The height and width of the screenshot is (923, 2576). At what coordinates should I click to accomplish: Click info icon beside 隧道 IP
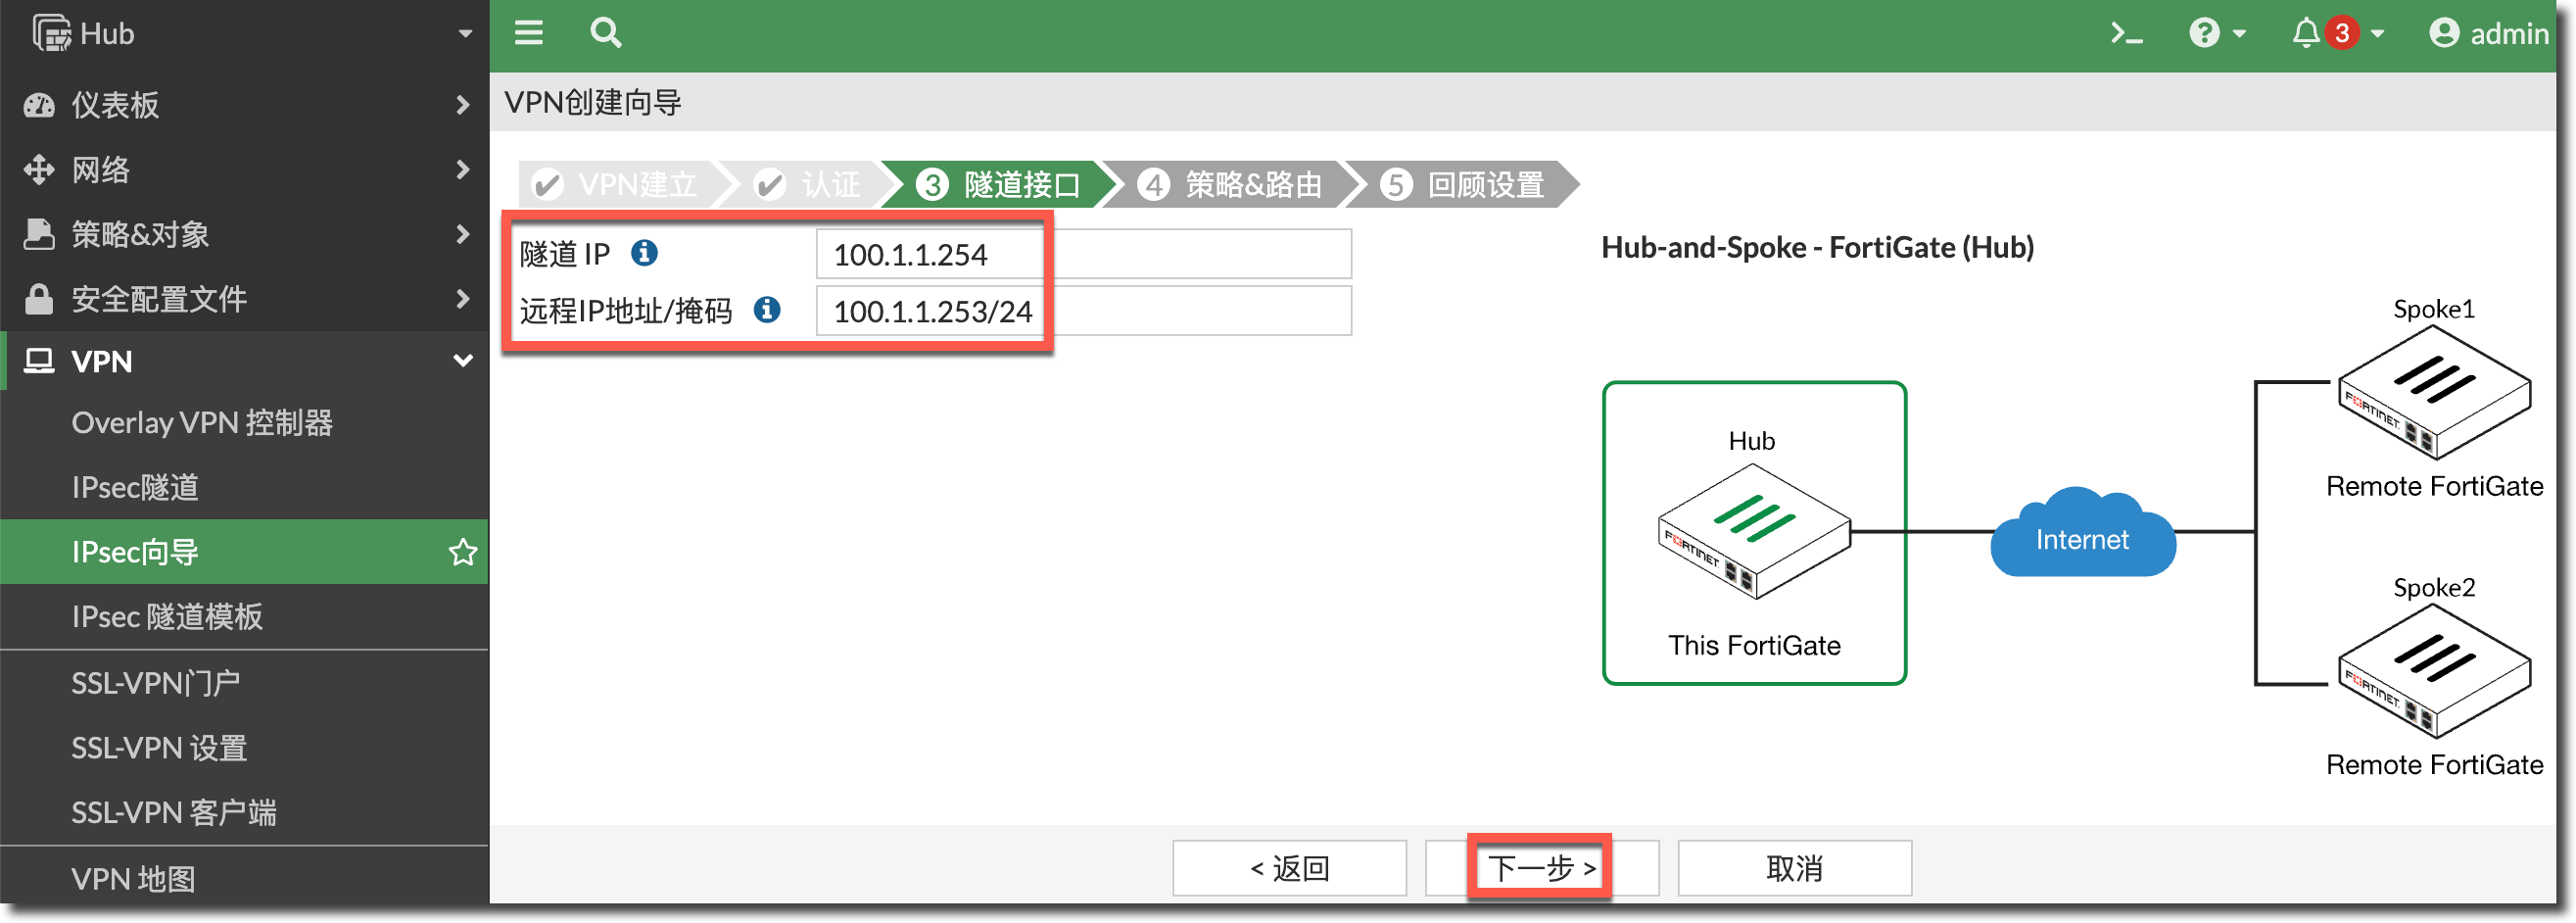644,253
